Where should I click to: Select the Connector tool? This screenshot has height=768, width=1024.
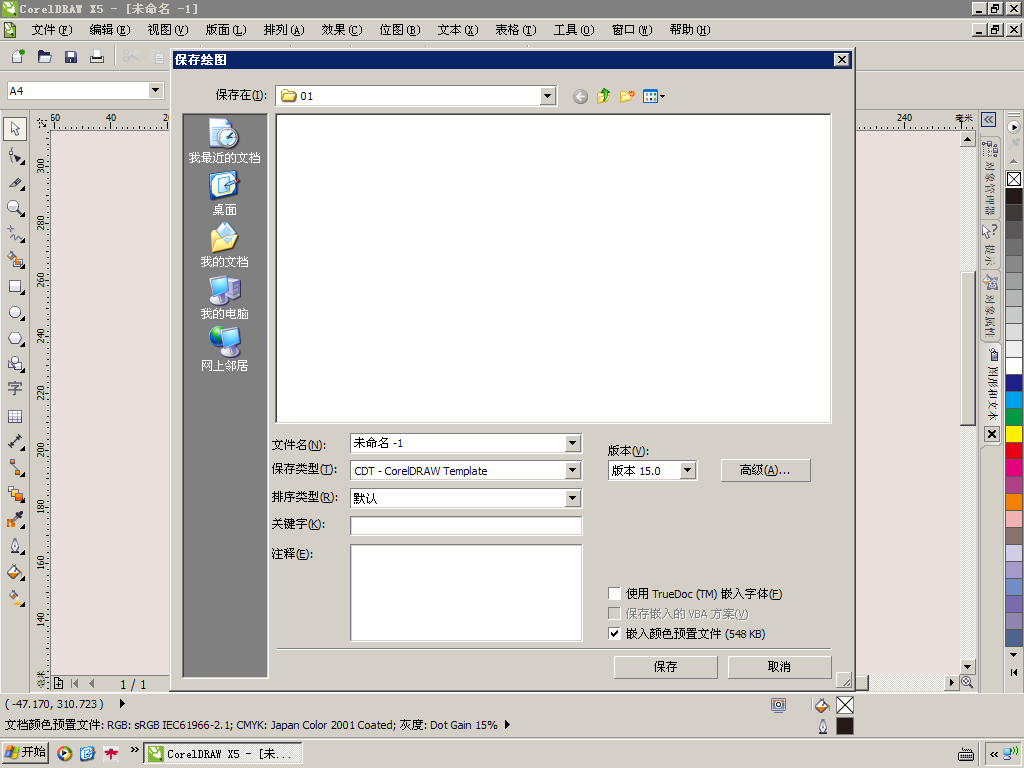(x=15, y=468)
